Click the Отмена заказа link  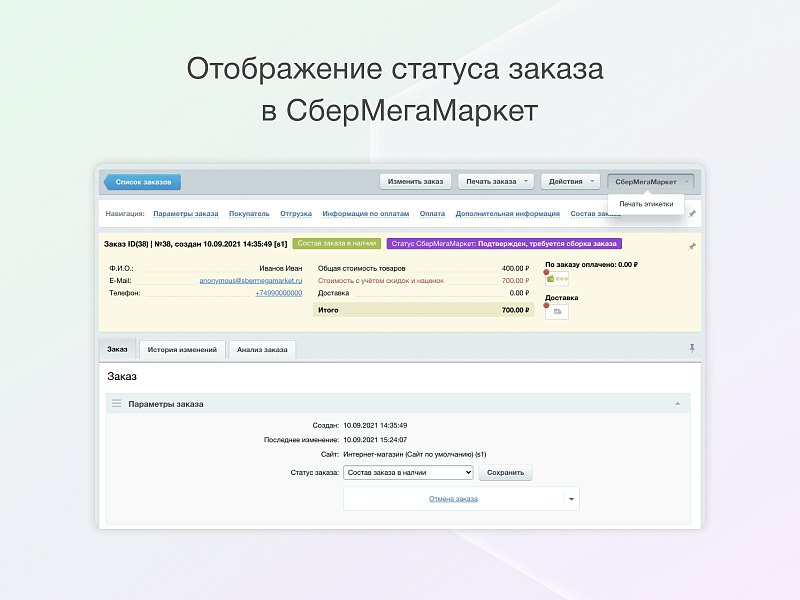click(x=453, y=499)
